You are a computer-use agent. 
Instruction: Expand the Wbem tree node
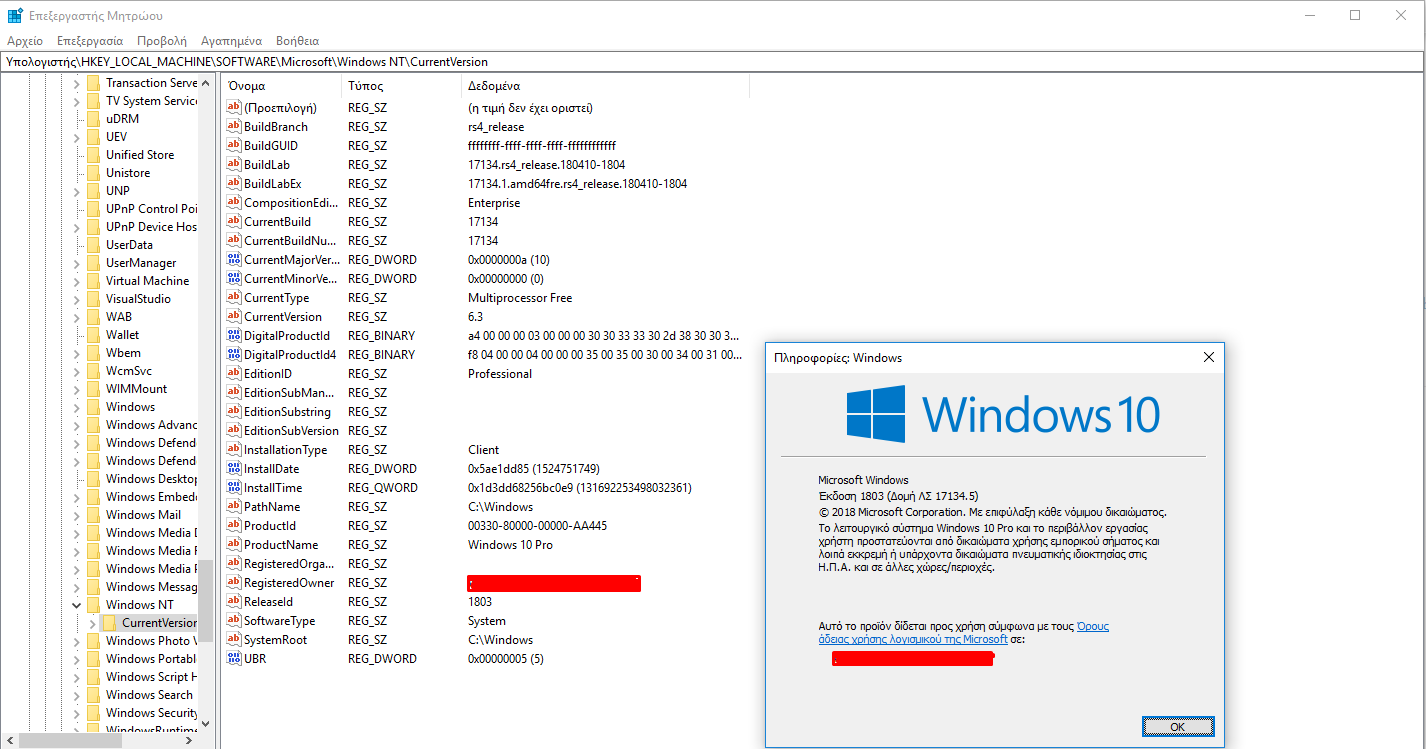pos(76,353)
